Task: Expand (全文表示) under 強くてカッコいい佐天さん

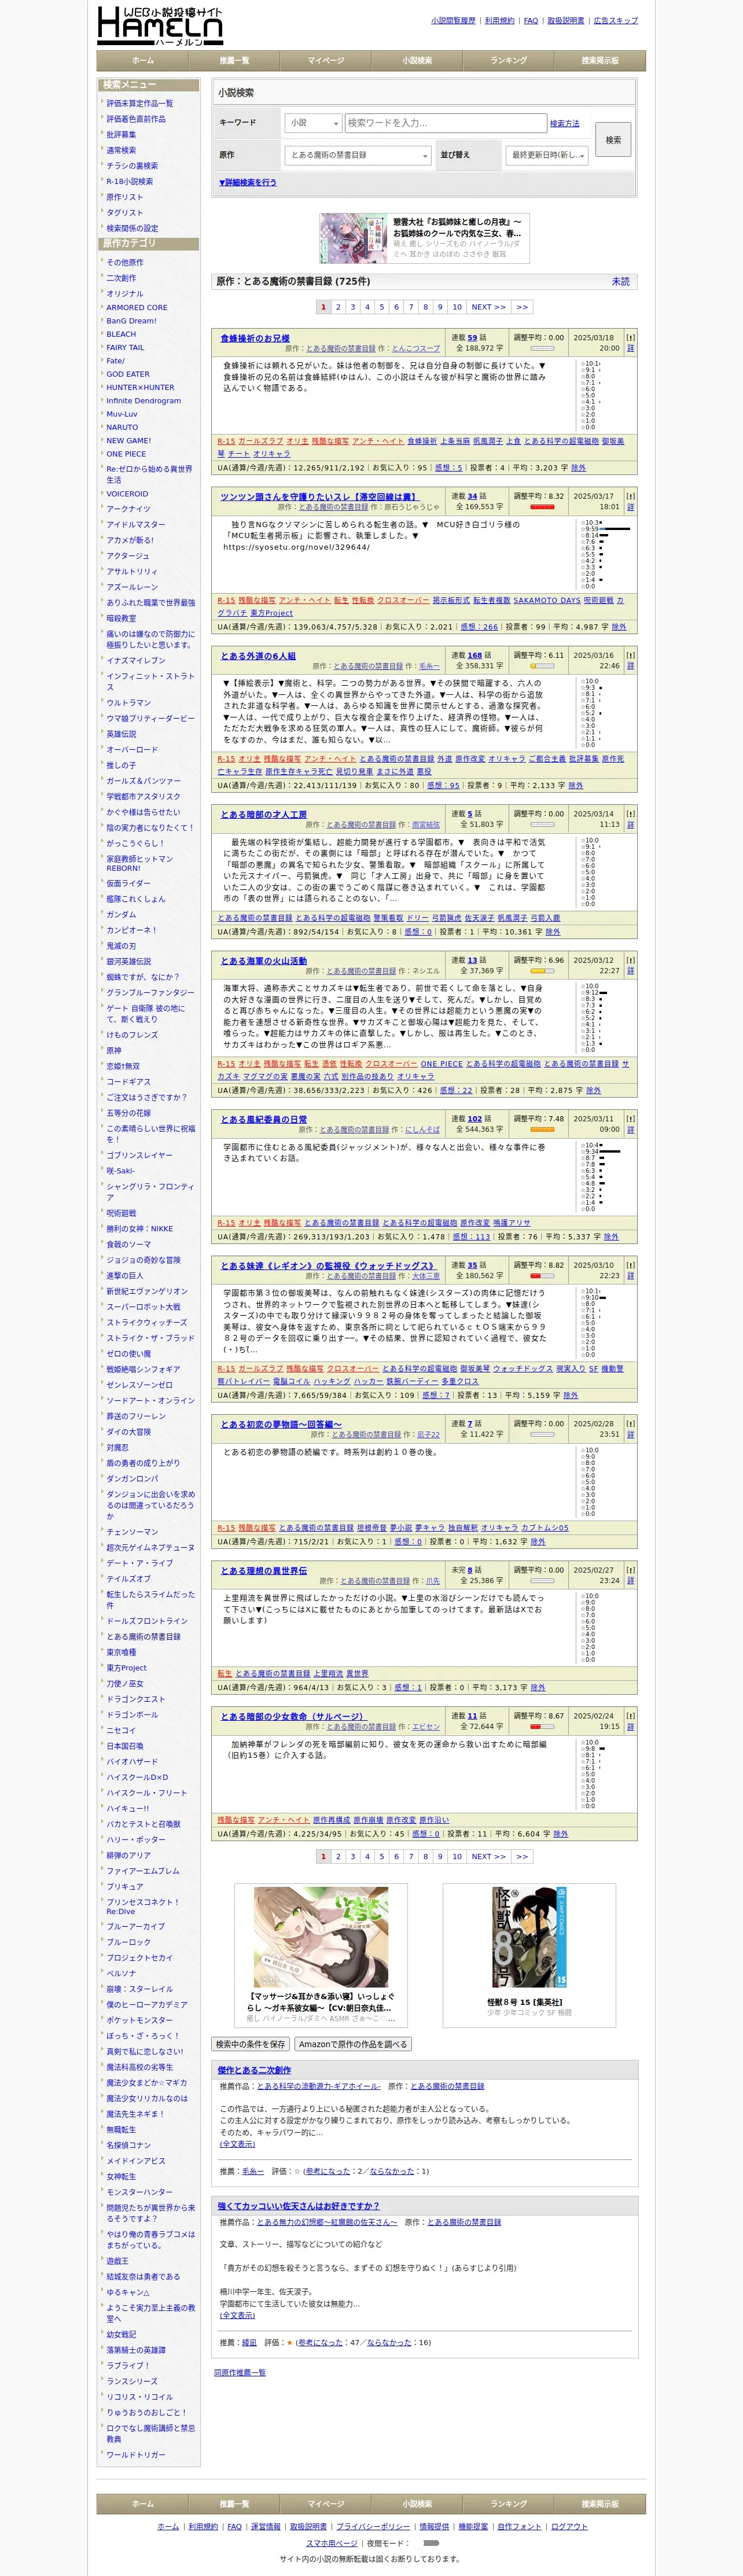Action: click(x=237, y=2315)
